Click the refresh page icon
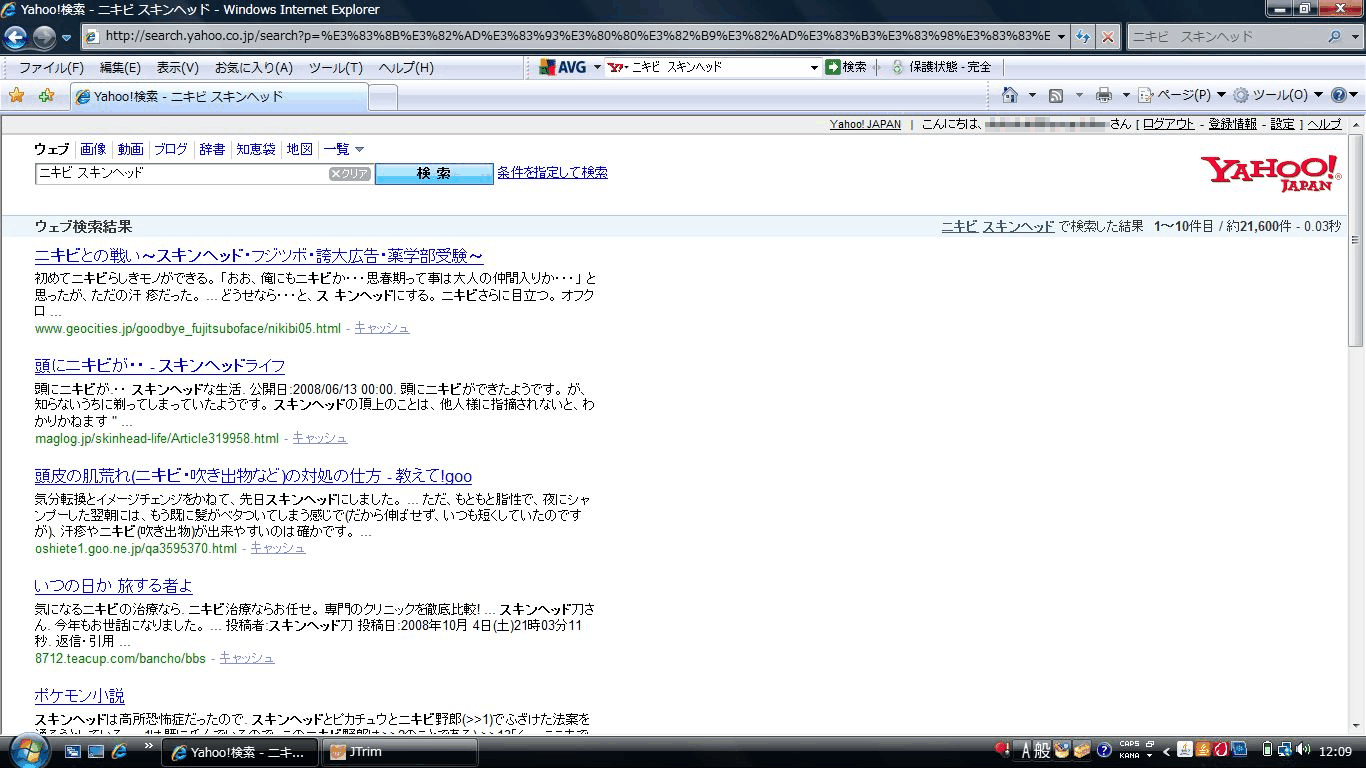 click(x=1083, y=37)
